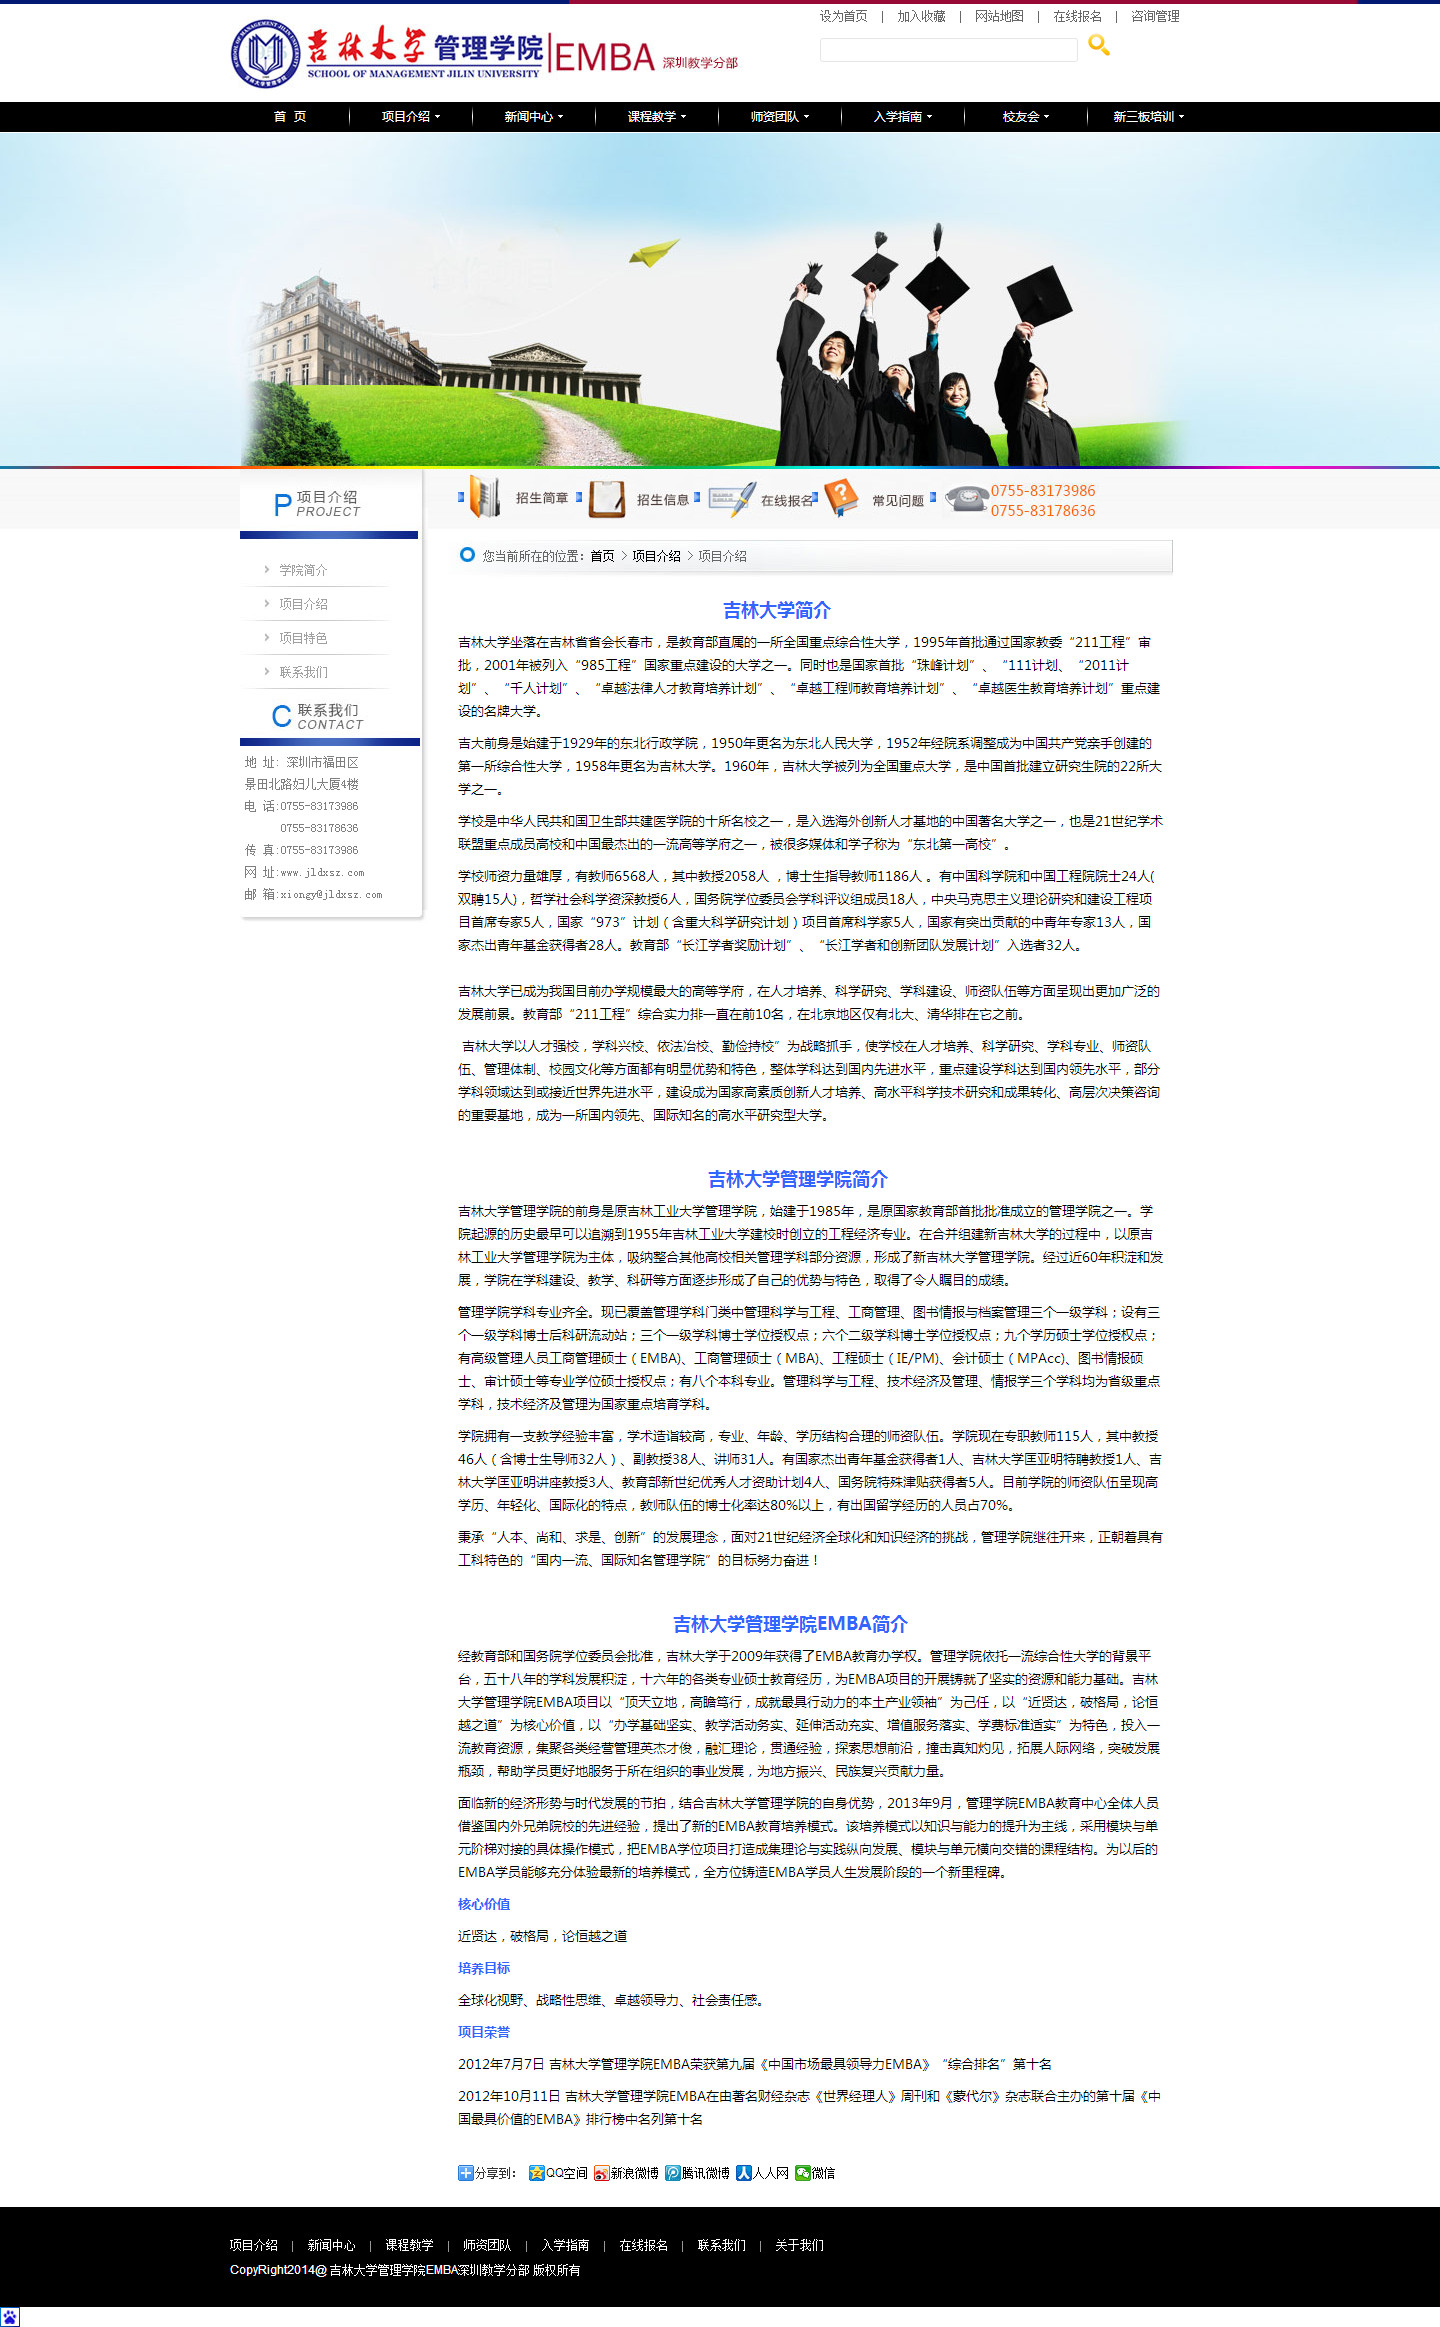Click the xiongy@jldxsz.com email address
Viewport: 1440px width, 2327px height.
331,895
